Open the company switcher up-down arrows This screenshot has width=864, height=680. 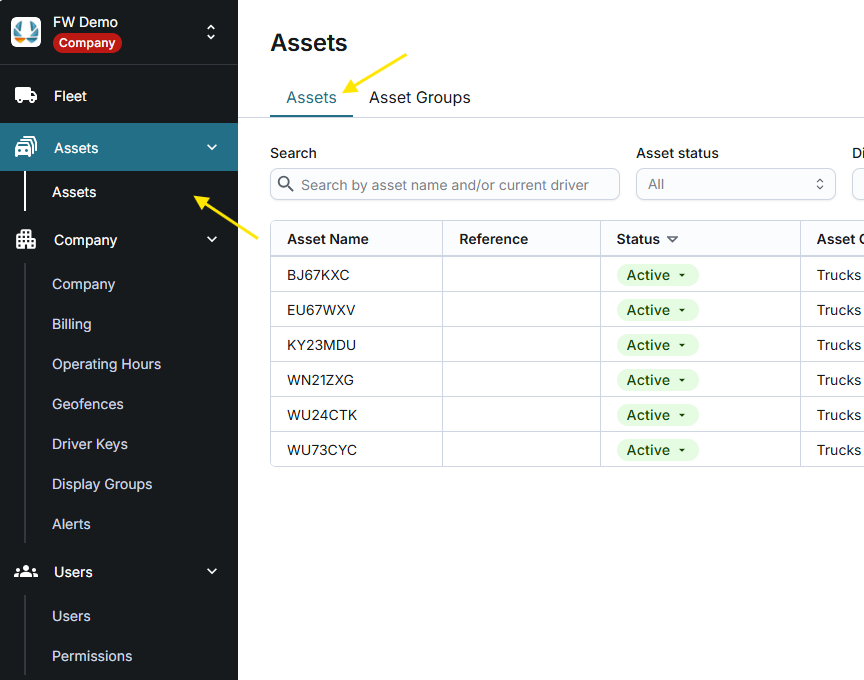click(211, 32)
